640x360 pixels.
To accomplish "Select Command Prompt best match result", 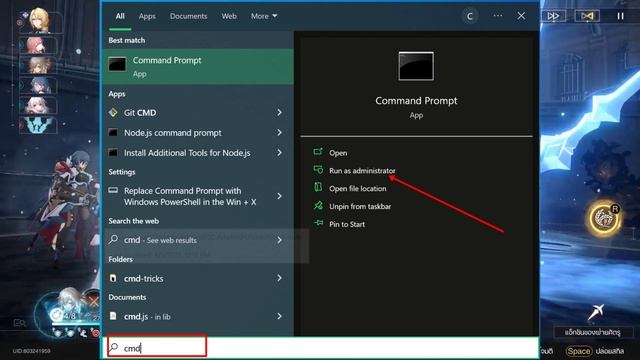I will 198,67.
